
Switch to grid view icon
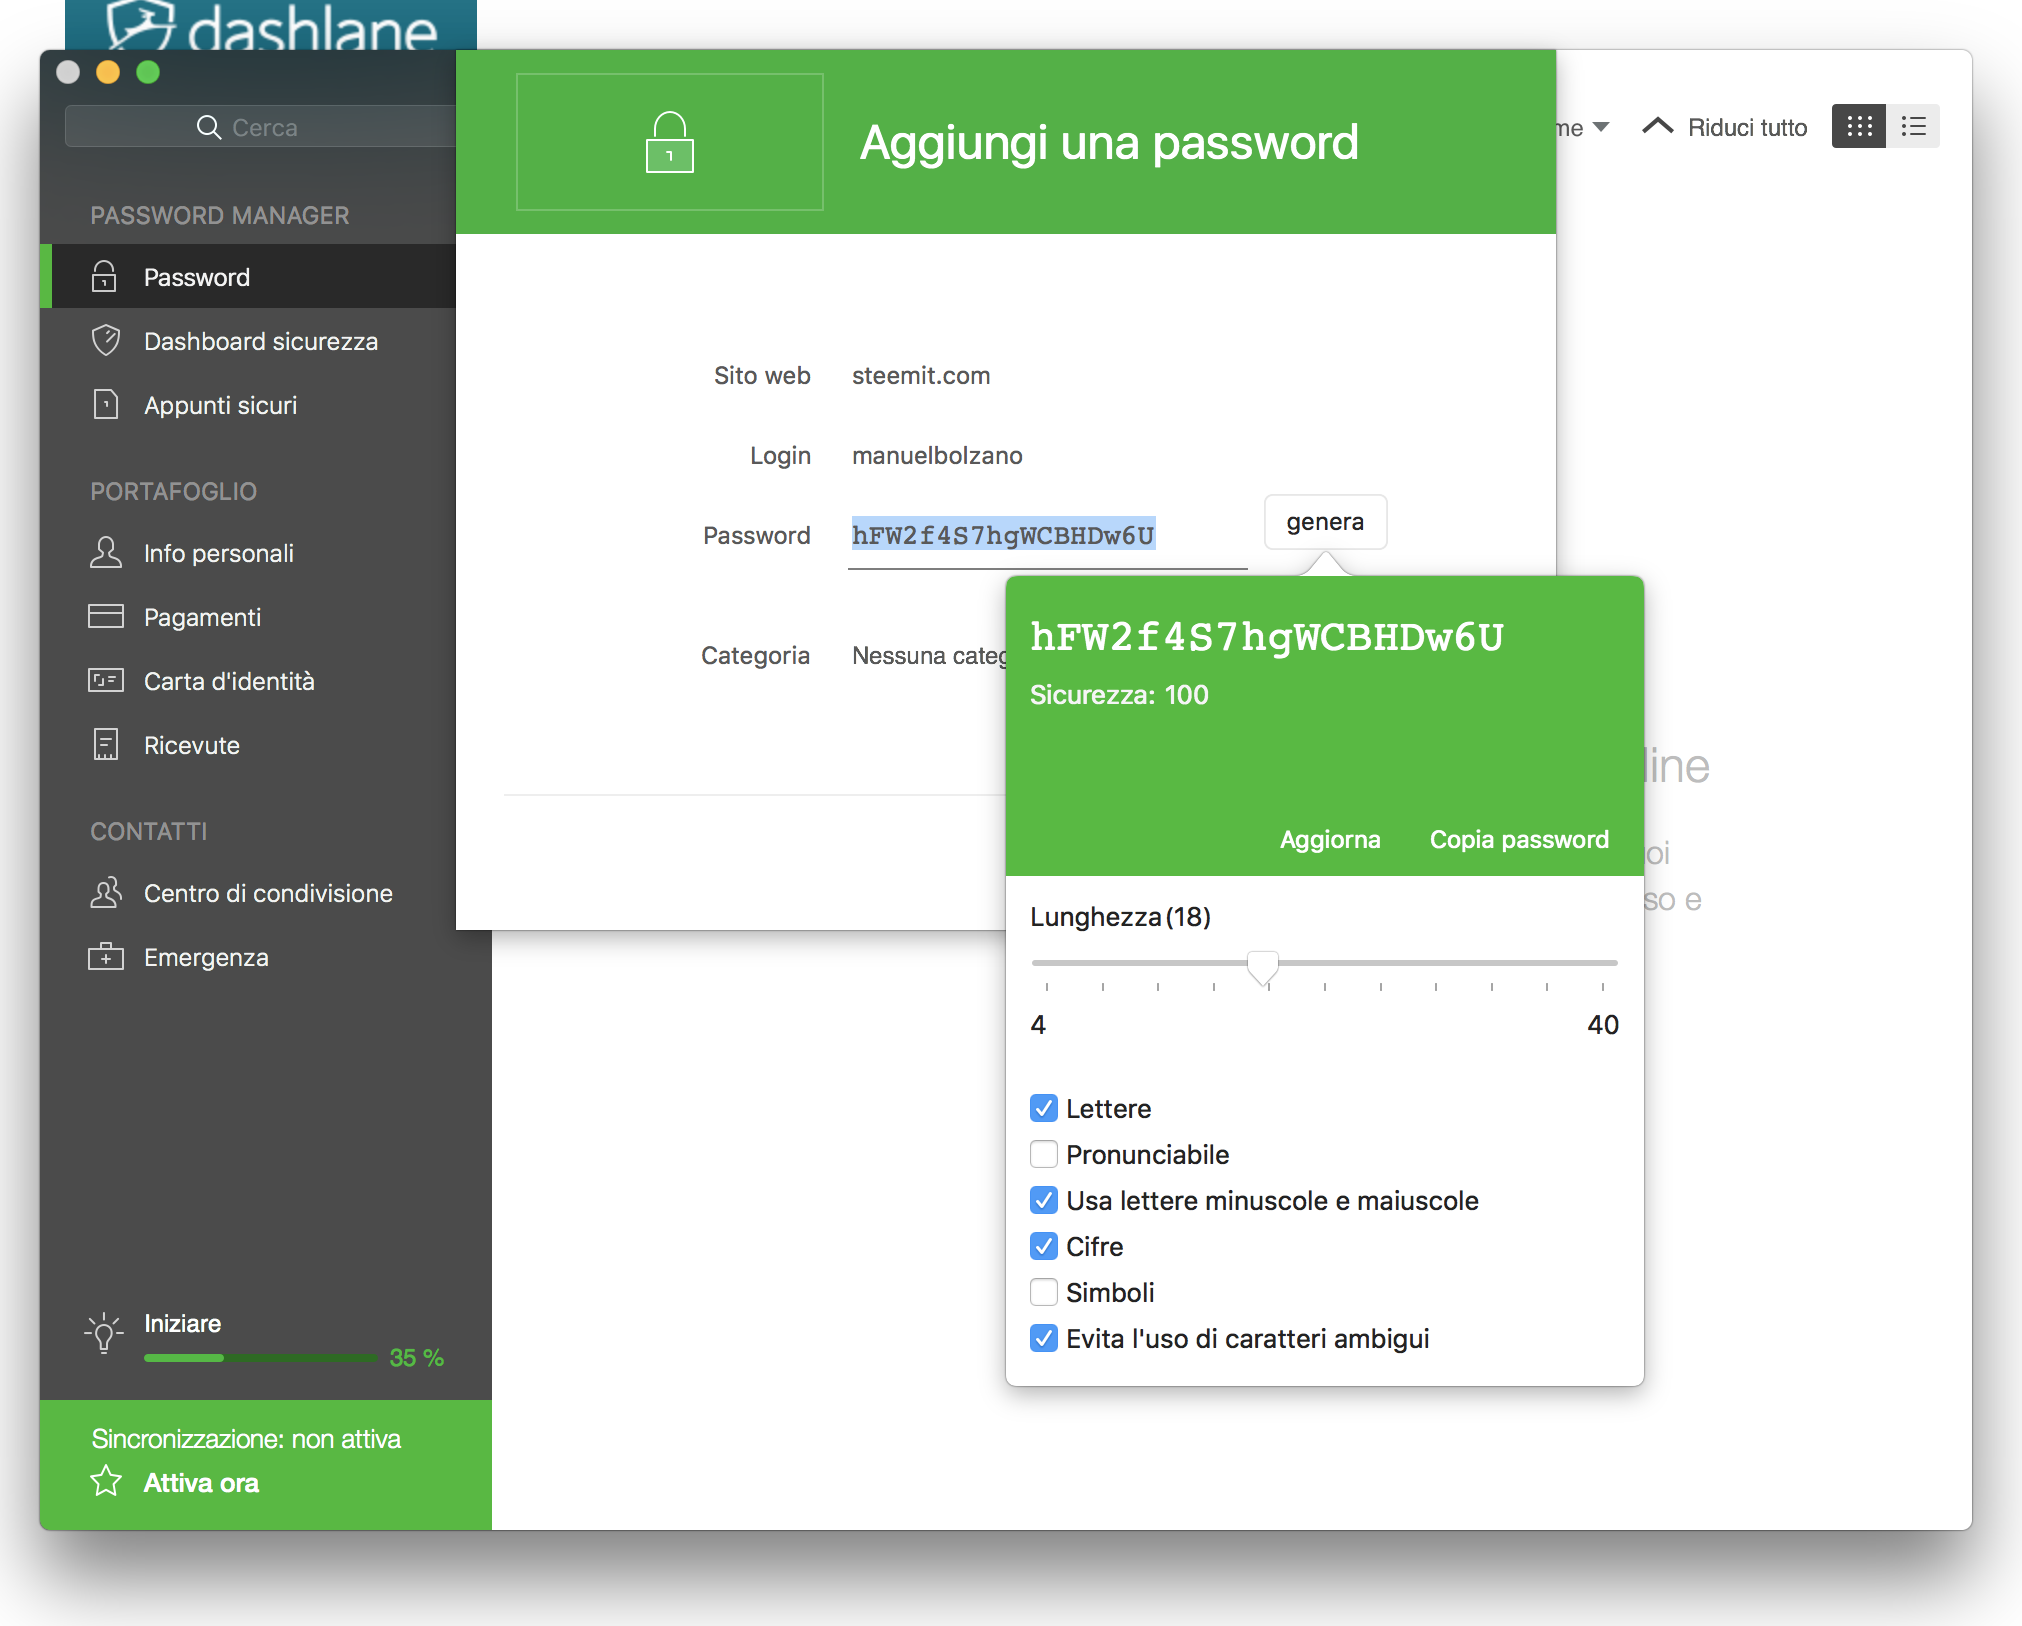(x=1859, y=126)
